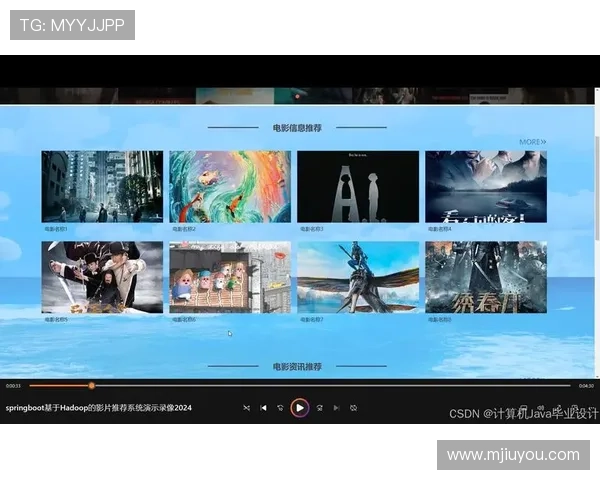Go to next track in player

pos(336,408)
